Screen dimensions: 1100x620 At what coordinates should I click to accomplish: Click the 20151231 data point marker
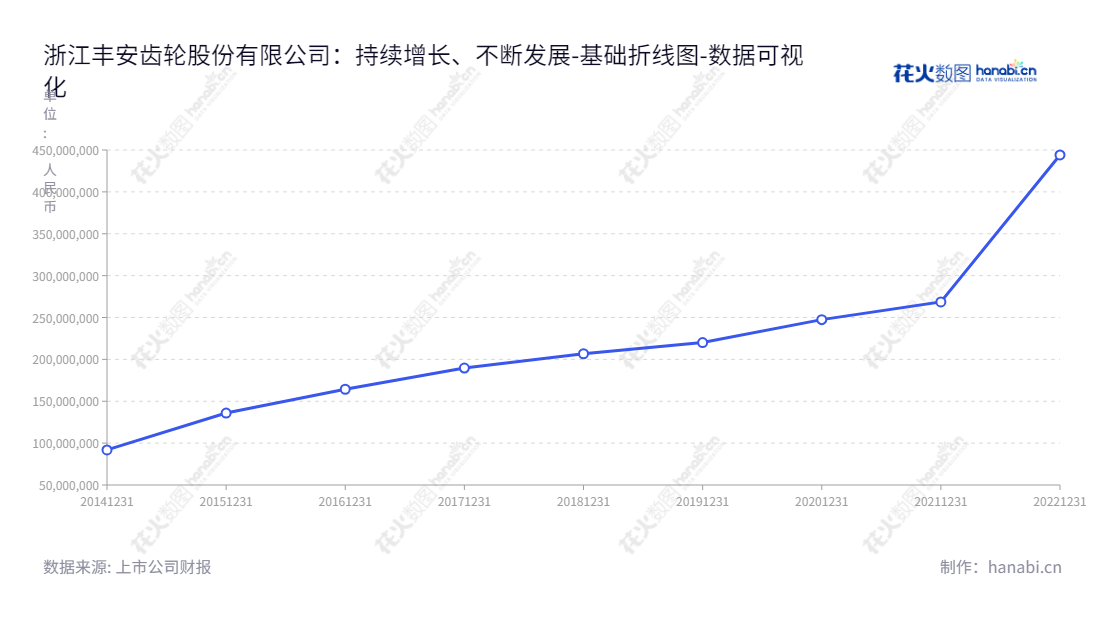coord(226,413)
